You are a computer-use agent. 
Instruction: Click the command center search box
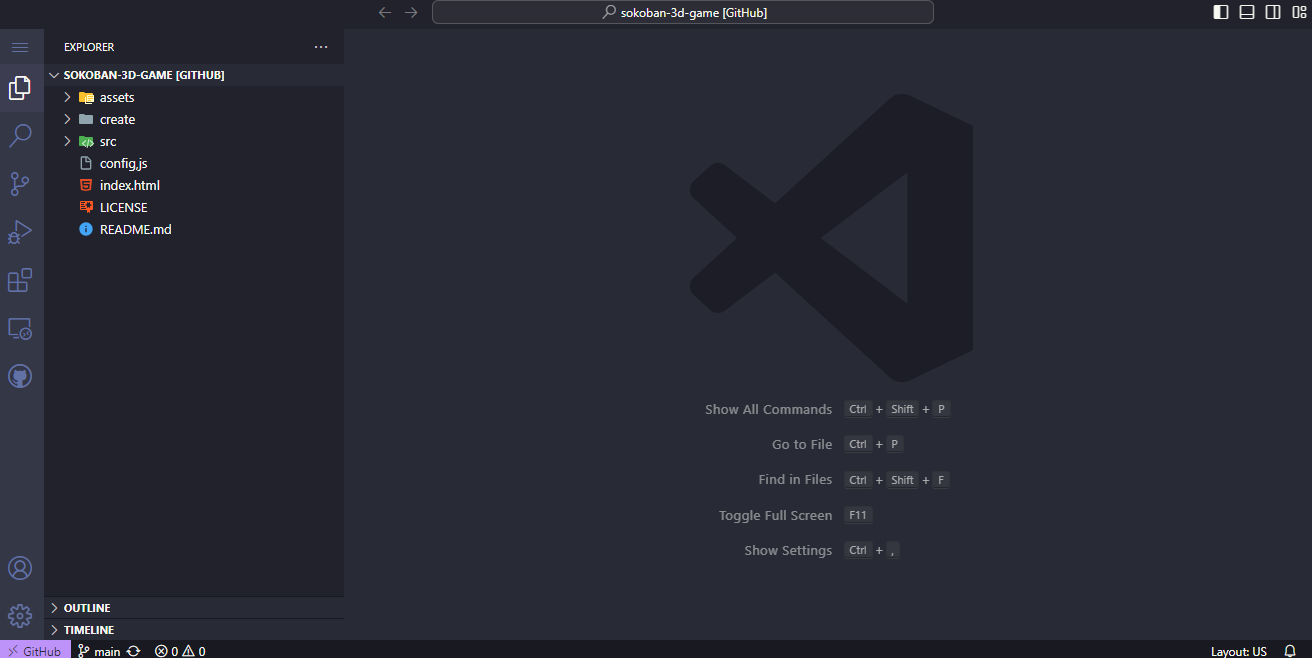(683, 12)
